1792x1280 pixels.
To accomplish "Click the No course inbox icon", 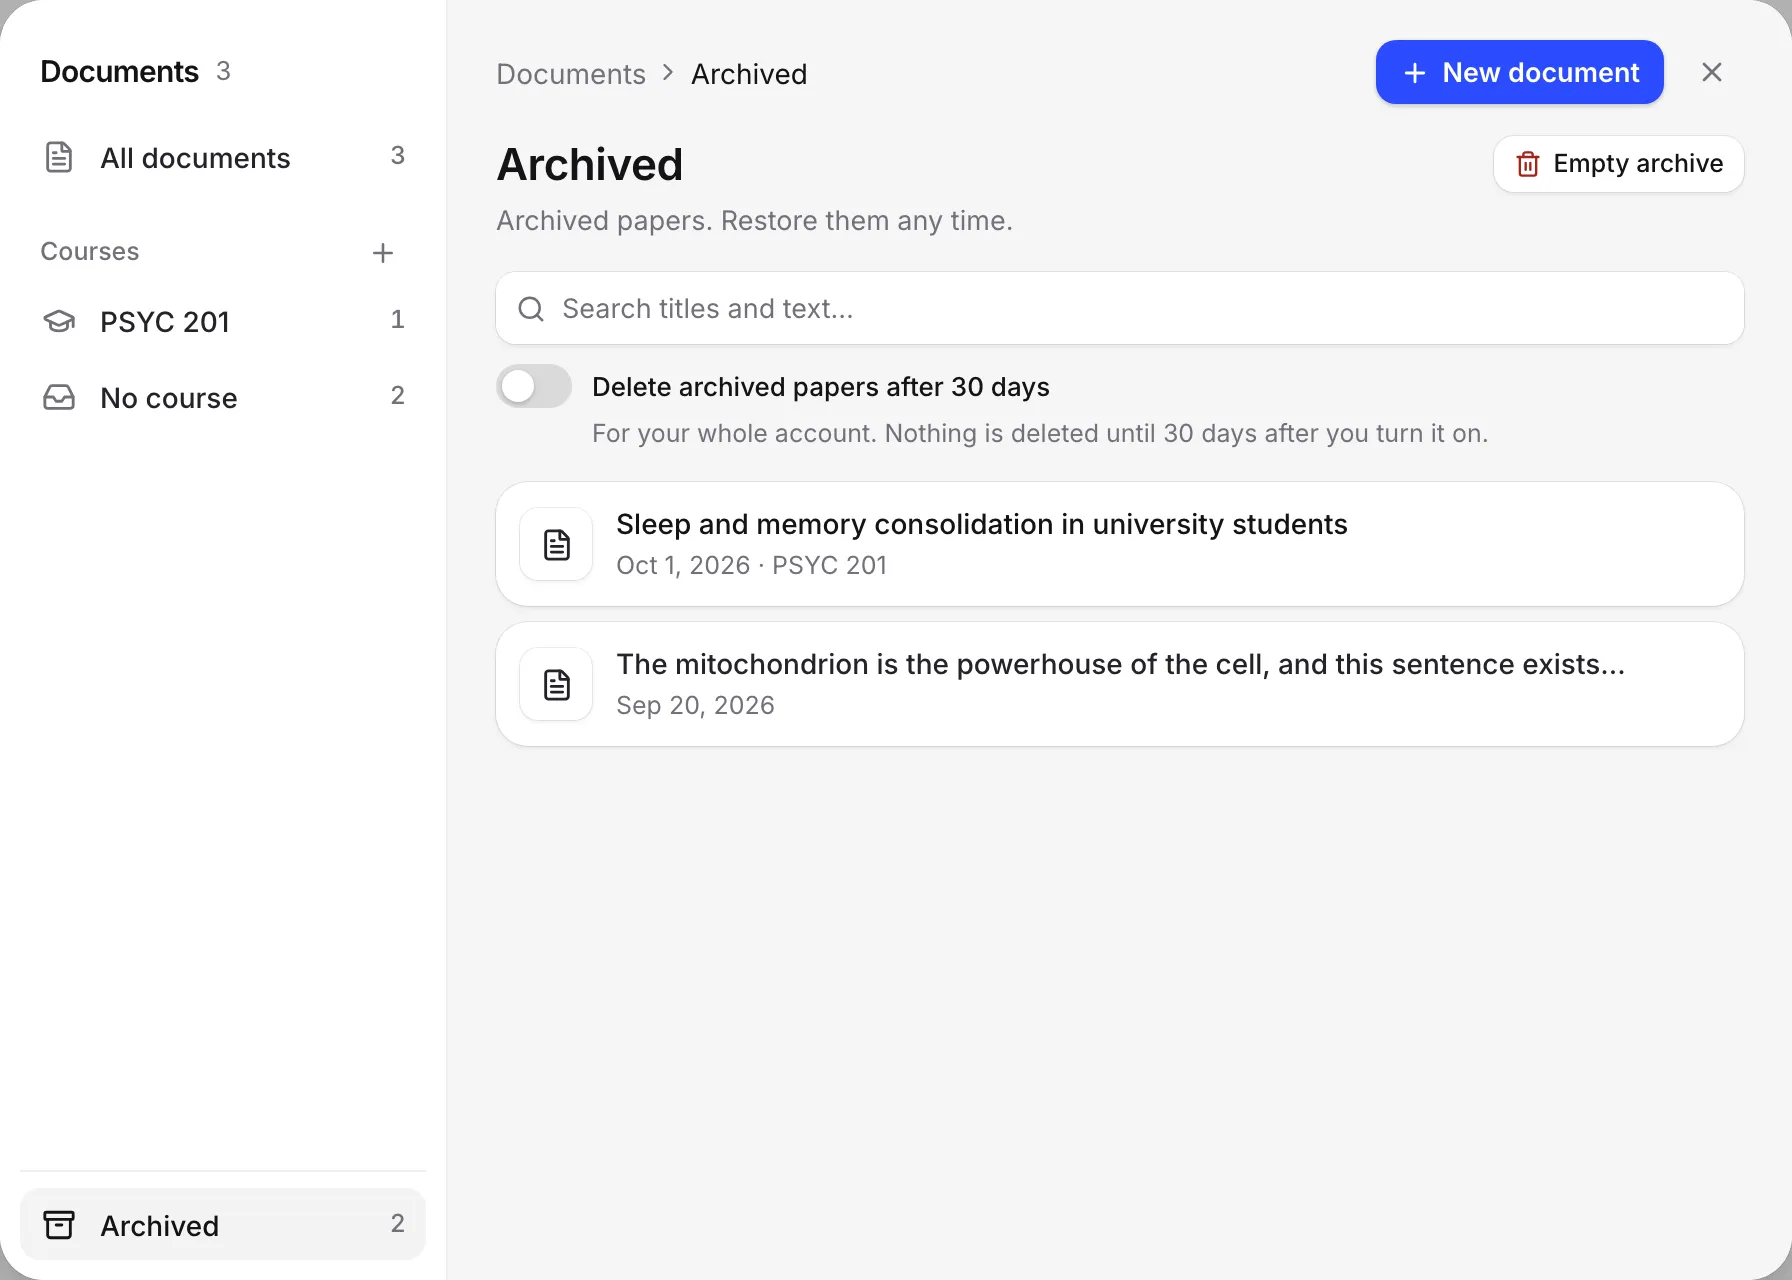I will click(59, 397).
